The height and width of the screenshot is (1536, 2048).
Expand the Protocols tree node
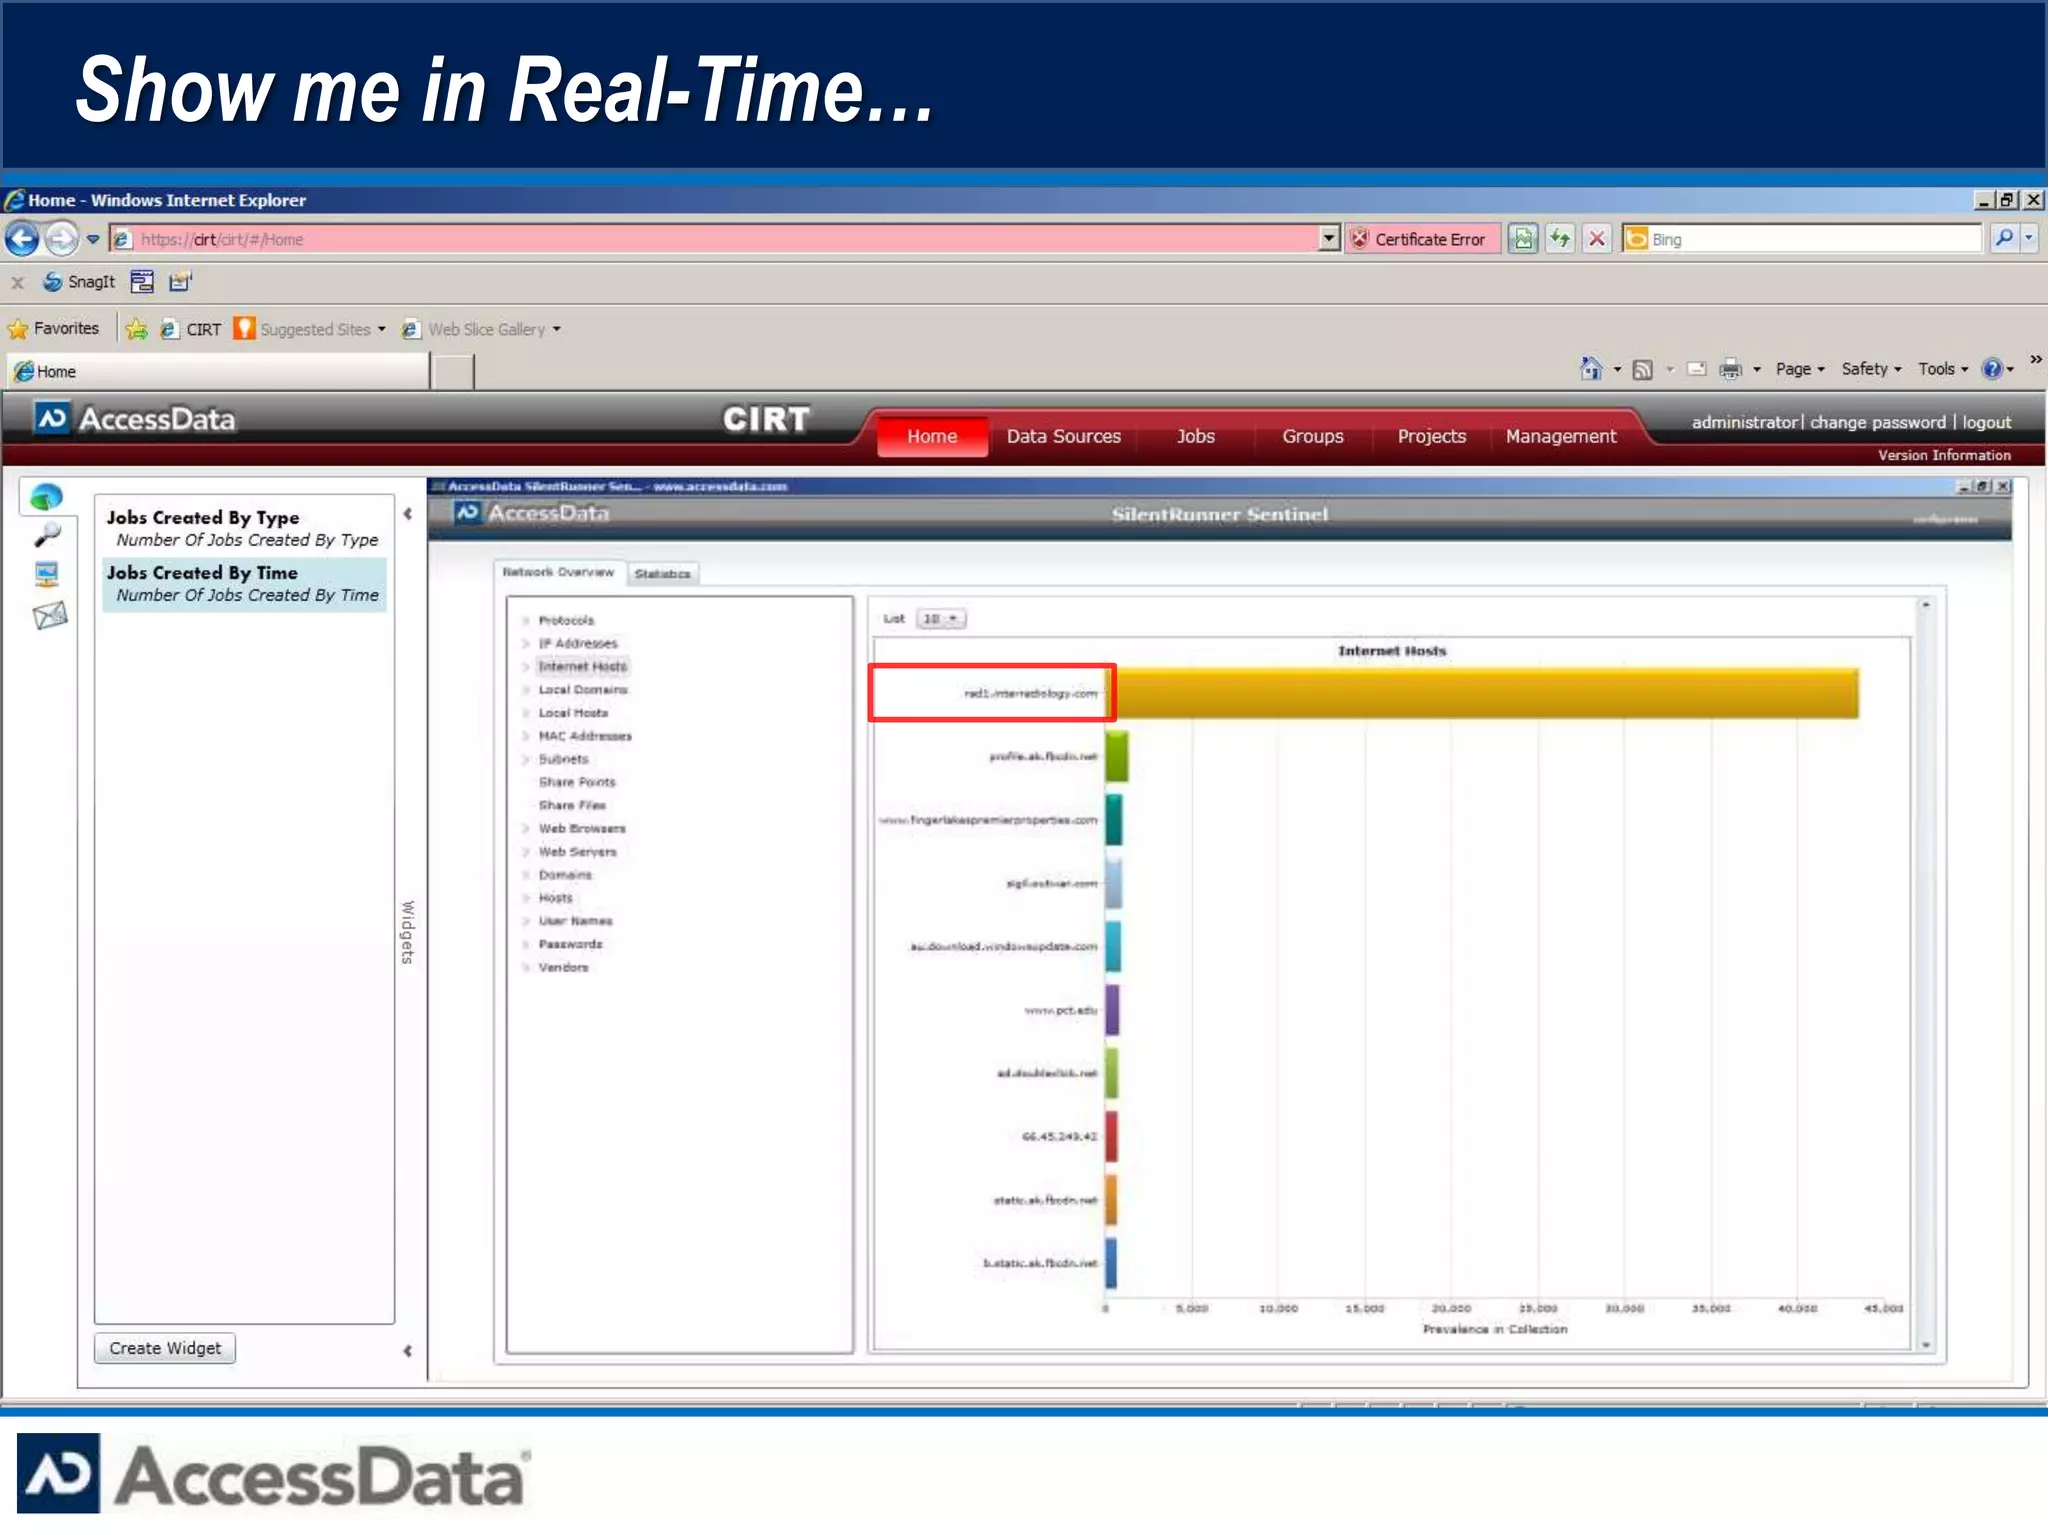coord(526,620)
